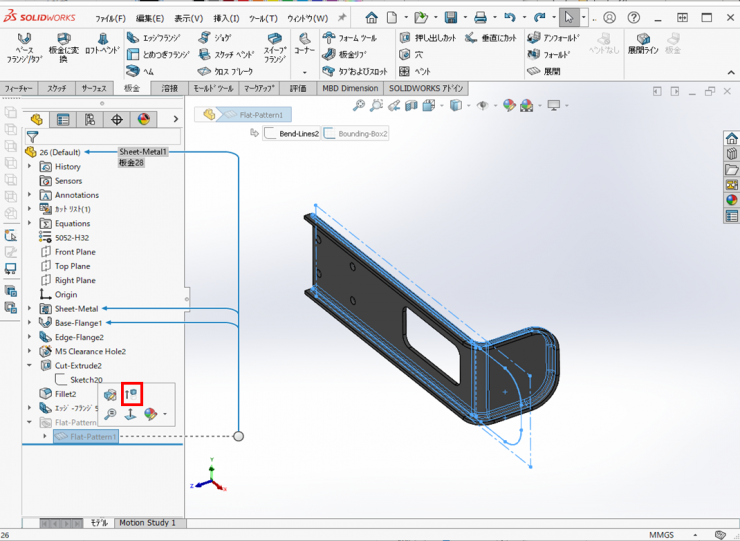Select Base-Flange1 in the feature tree
The image size is (740, 541).
(77, 323)
